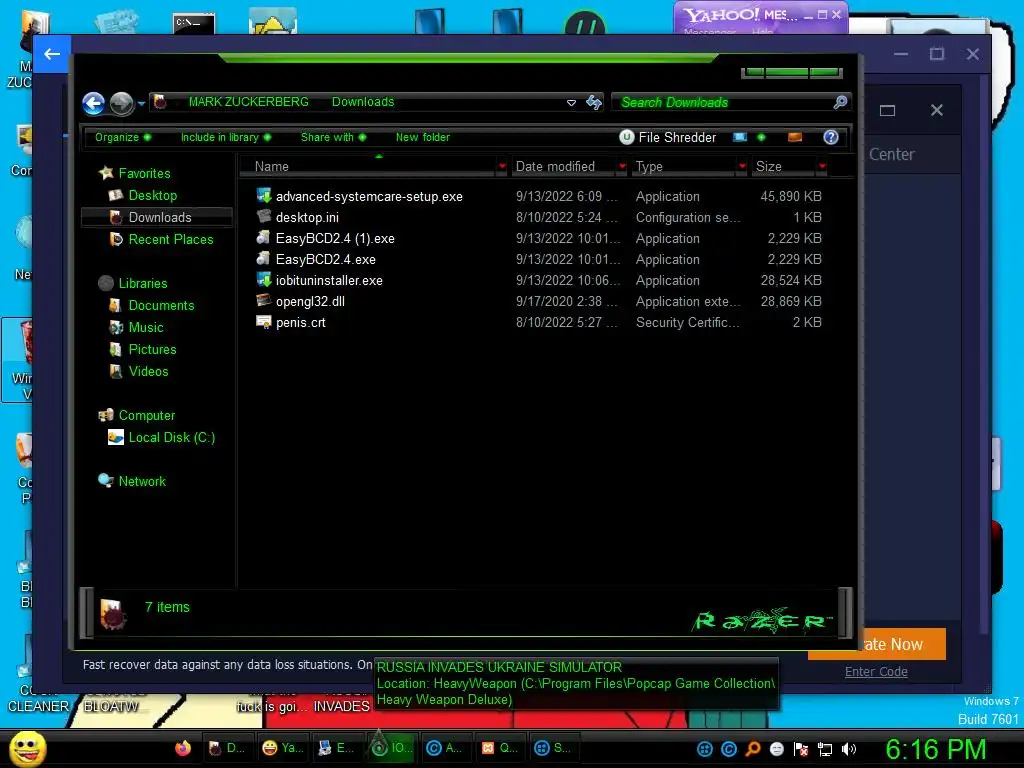1024x768 pixels.
Task: Sort by Size column header
Action: 784,167
